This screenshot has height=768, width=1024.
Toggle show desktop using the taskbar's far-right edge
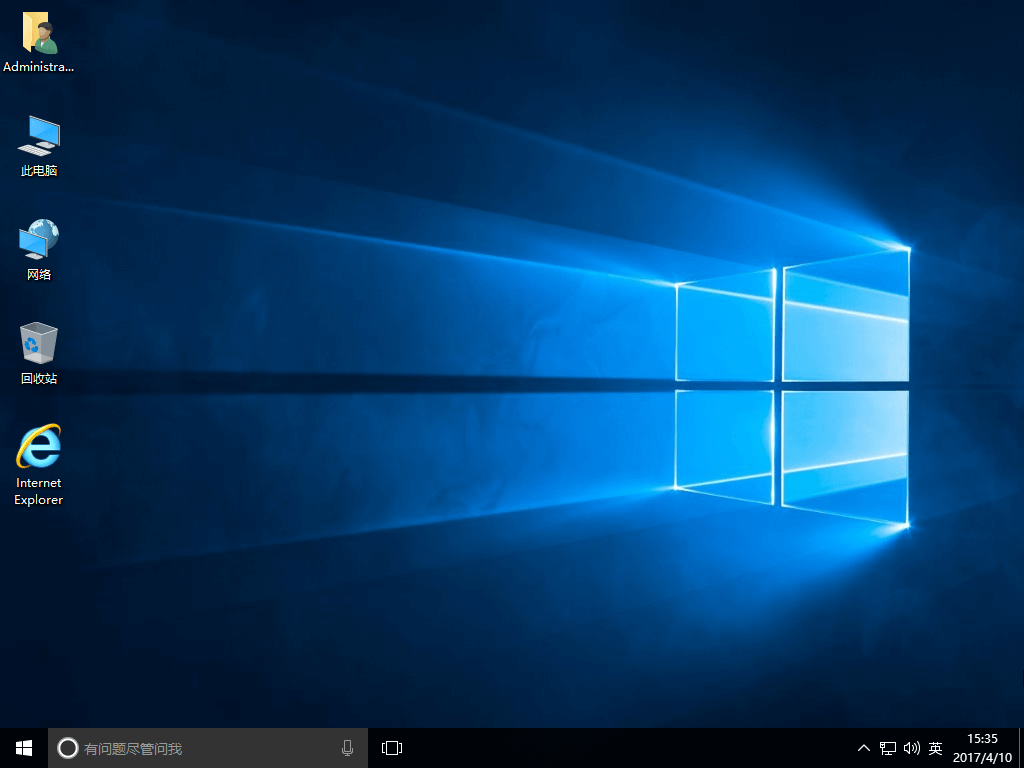(1021, 747)
